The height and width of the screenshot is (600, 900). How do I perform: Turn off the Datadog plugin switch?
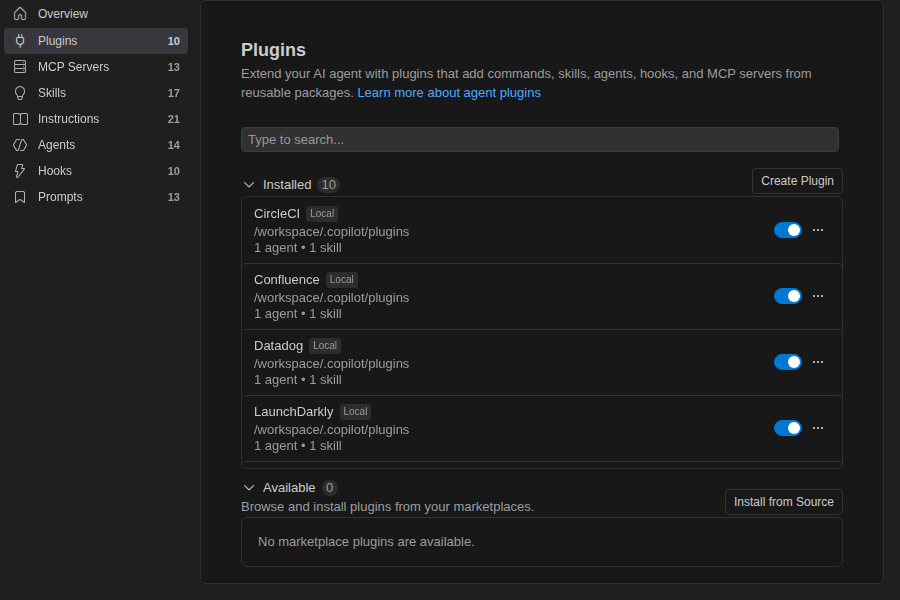pyautogui.click(x=788, y=362)
